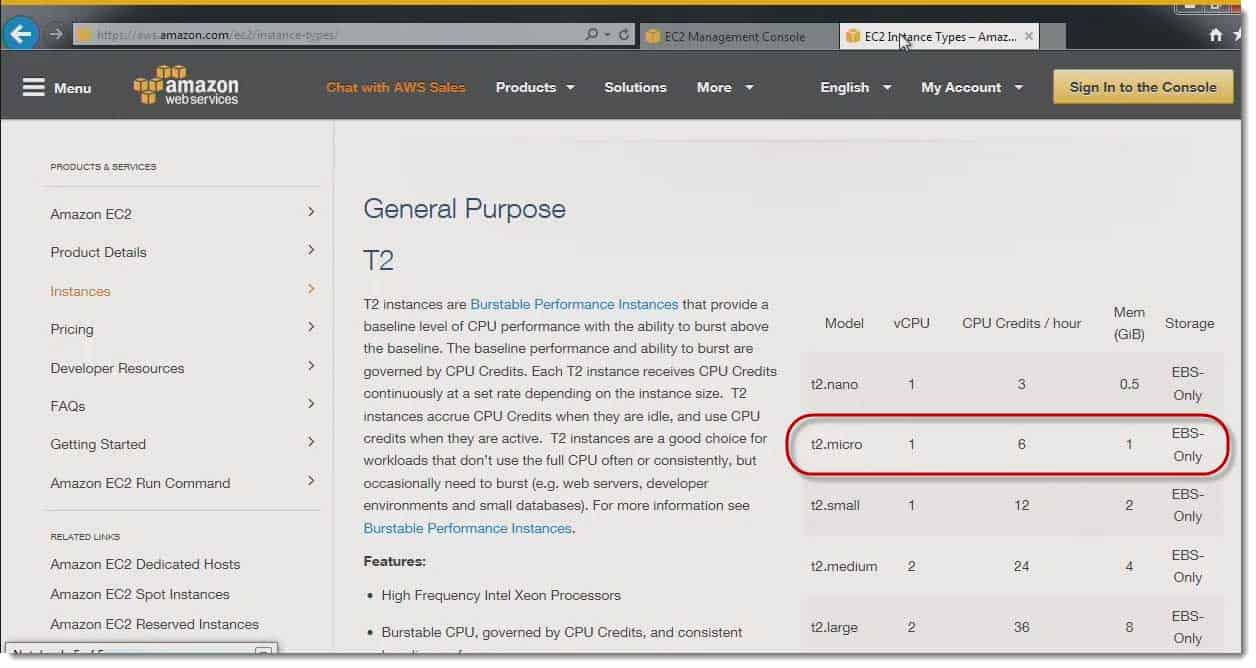The height and width of the screenshot is (668, 1256).
Task: Click the Amazon Web Services logo
Action: (x=186, y=86)
